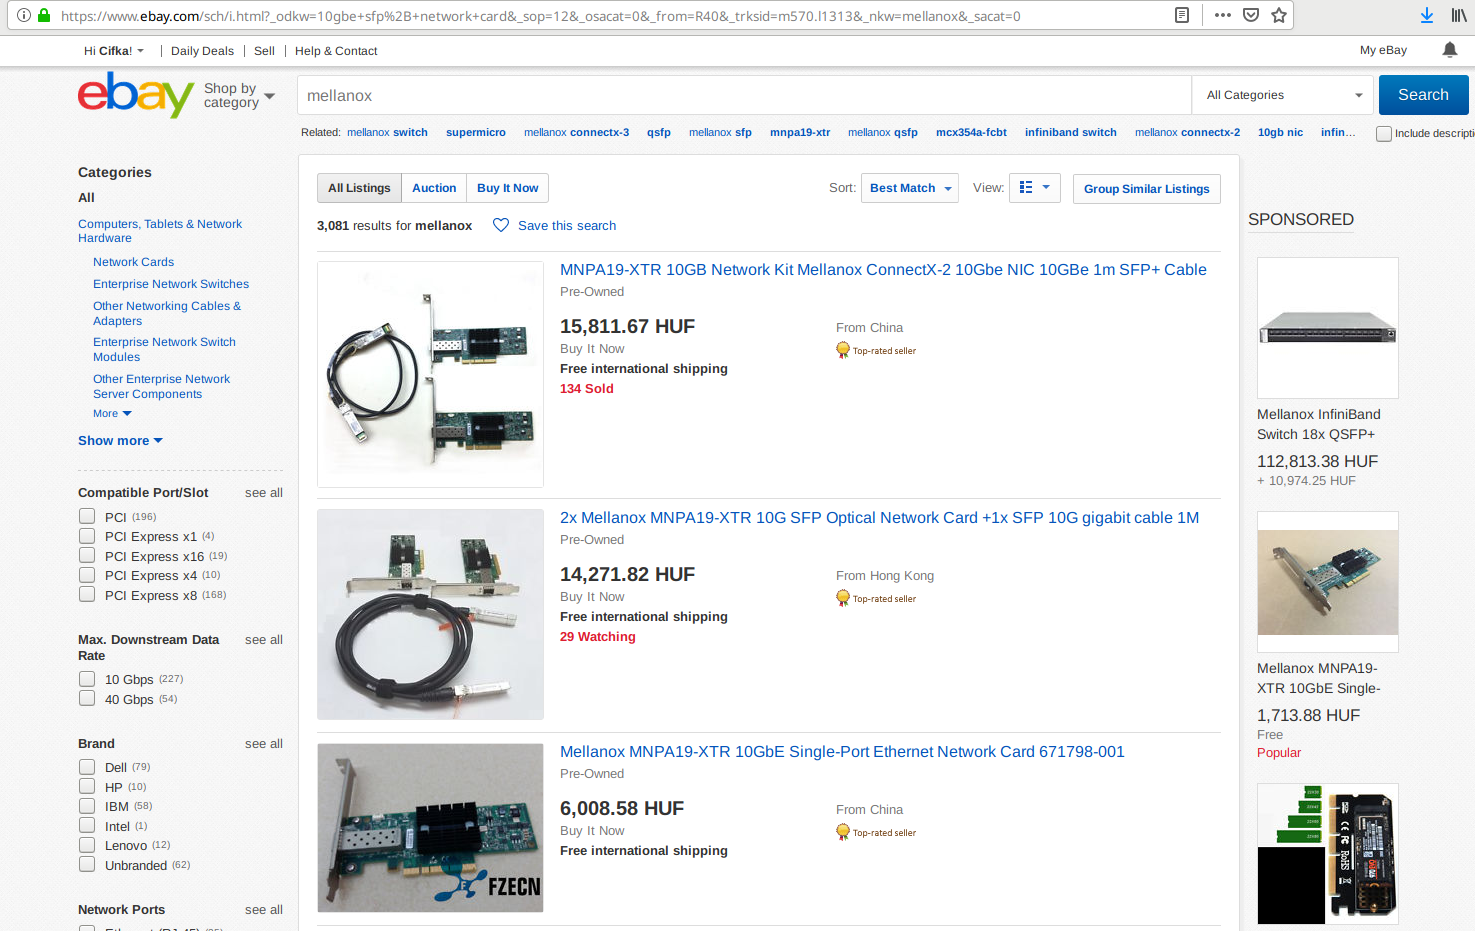Click see all for Max. Downstream Data Rate
Image resolution: width=1475 pixels, height=931 pixels.
click(x=264, y=639)
